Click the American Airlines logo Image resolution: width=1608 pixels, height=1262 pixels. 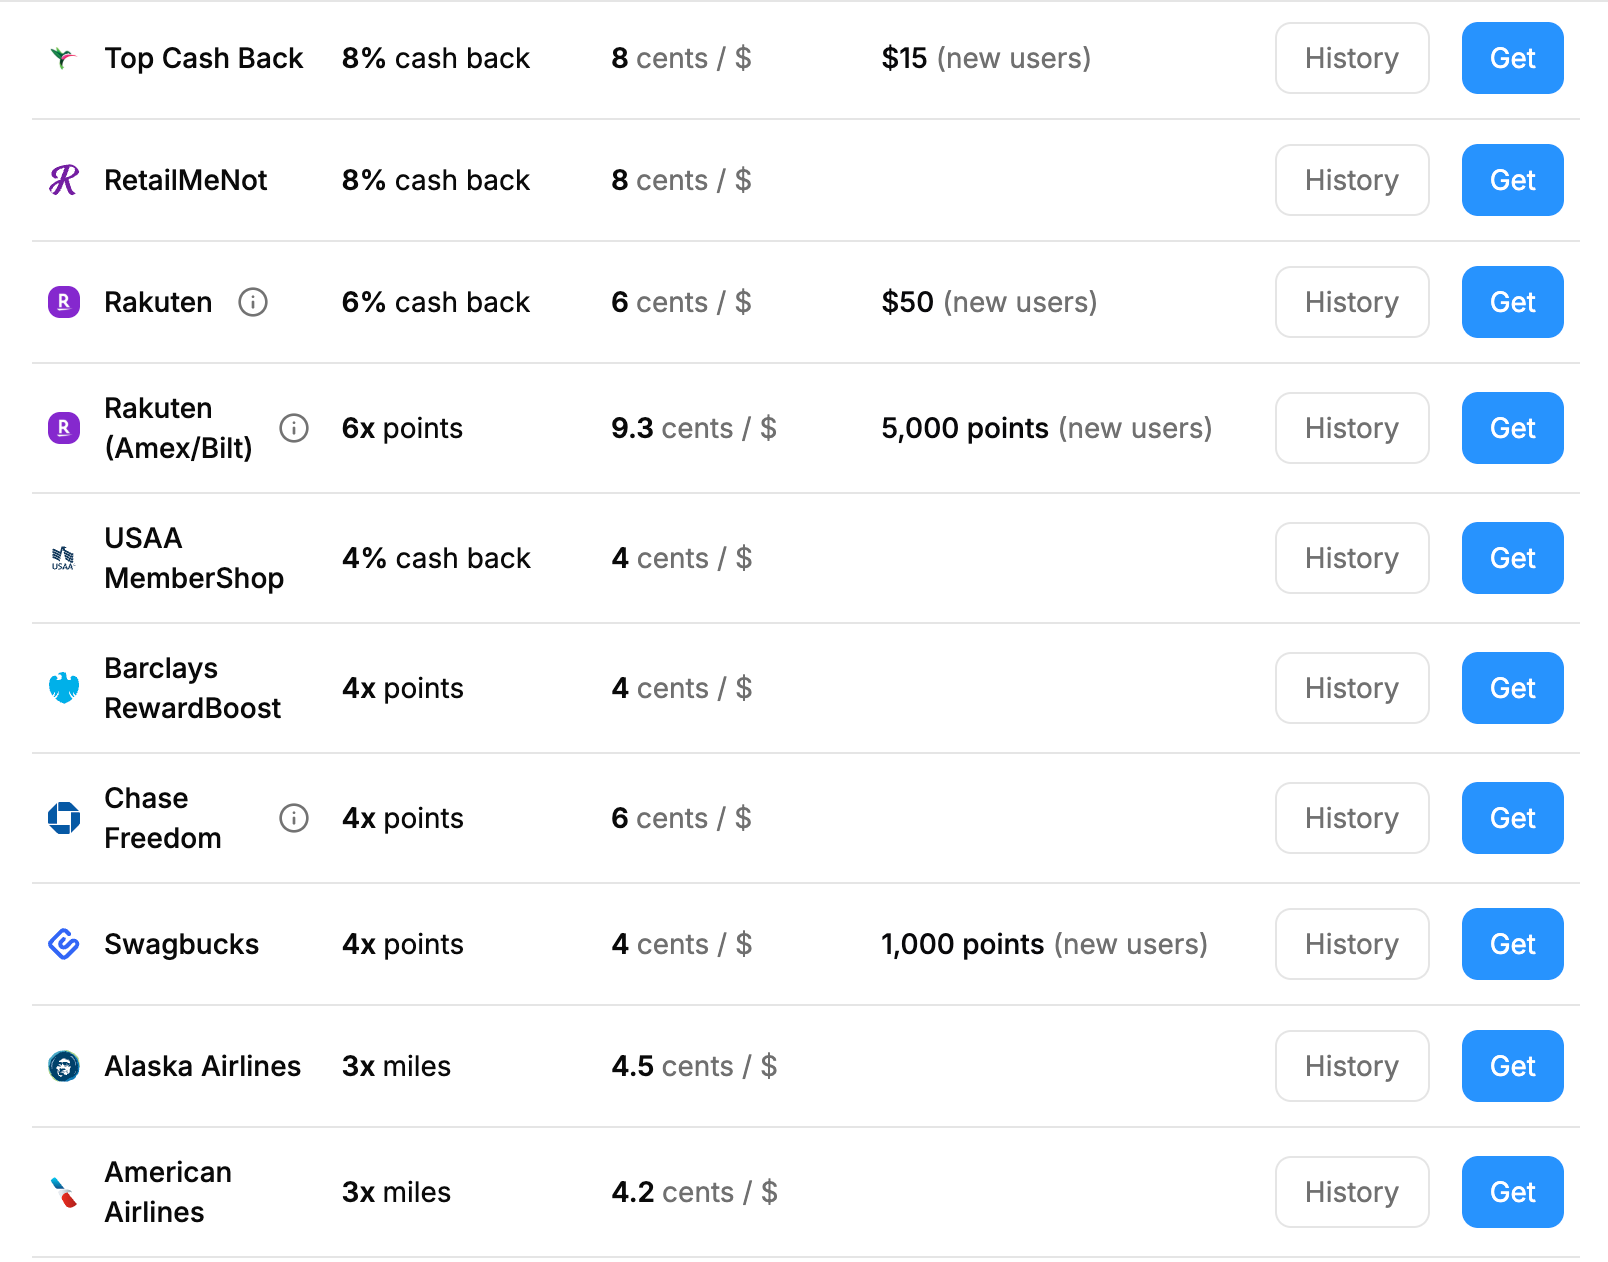pyautogui.click(x=64, y=1192)
